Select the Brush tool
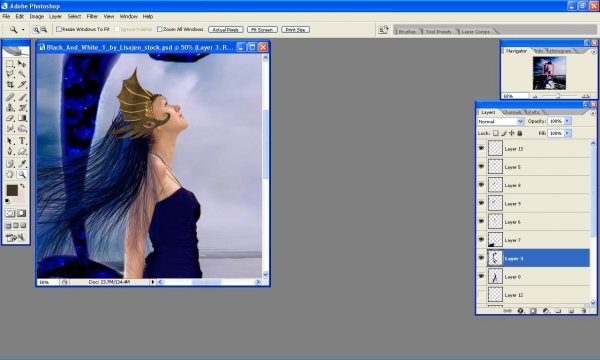Screen dimensions: 600x360 (x=22, y=97)
